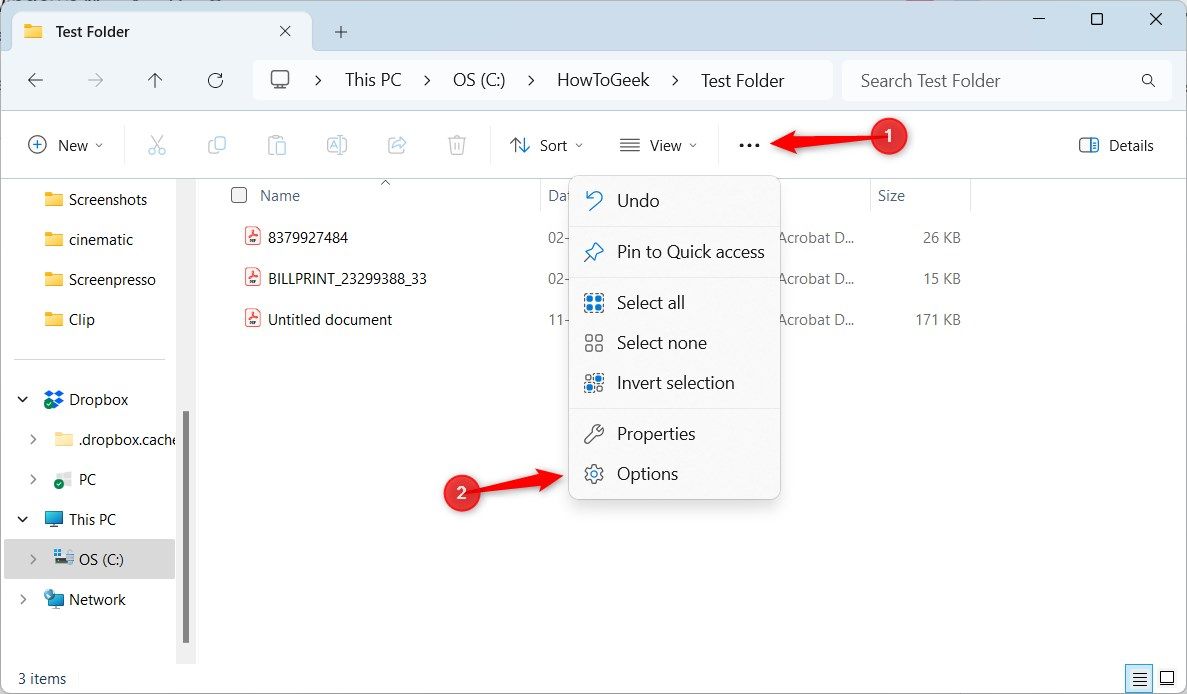Click the Share icon in toolbar

[x=397, y=145]
